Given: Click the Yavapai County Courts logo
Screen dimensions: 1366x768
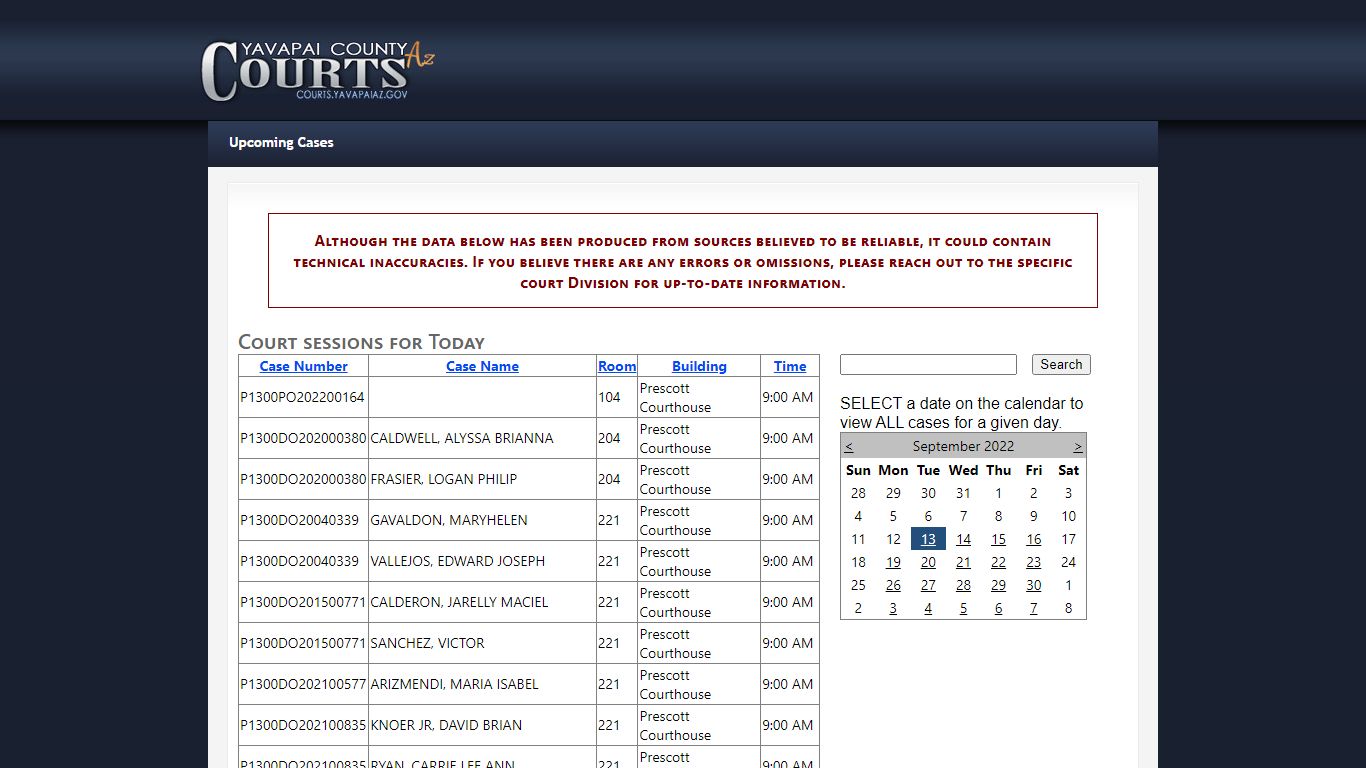Looking at the screenshot, I should tap(318, 70).
